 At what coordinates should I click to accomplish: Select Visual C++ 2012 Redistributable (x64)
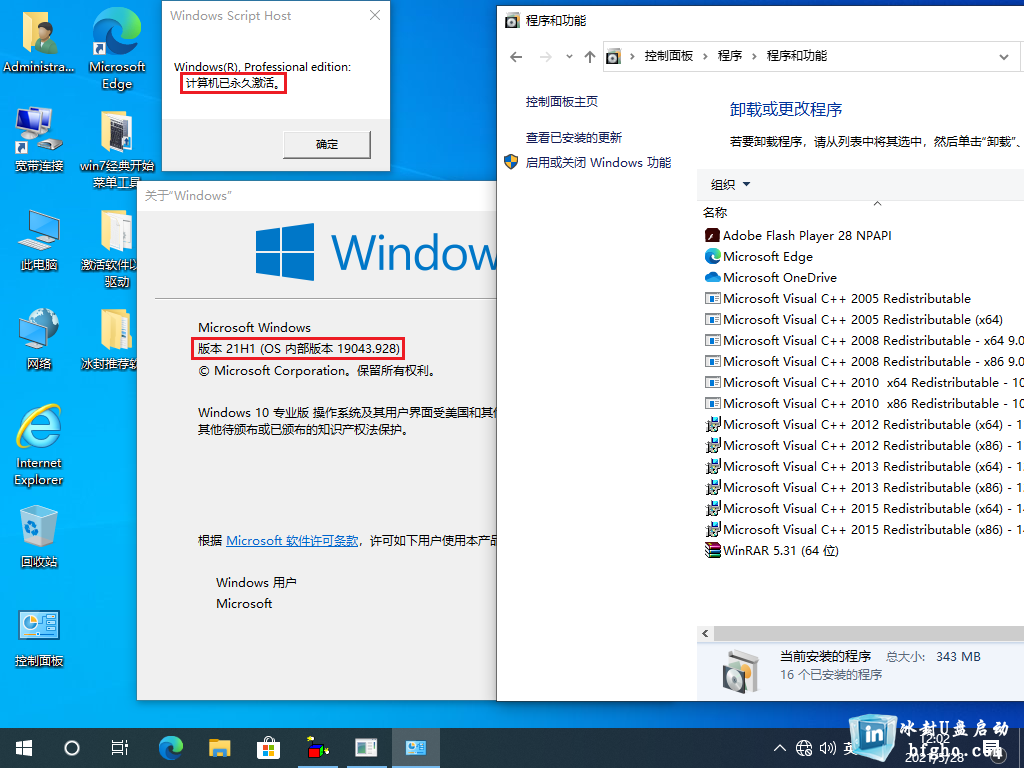(x=864, y=424)
